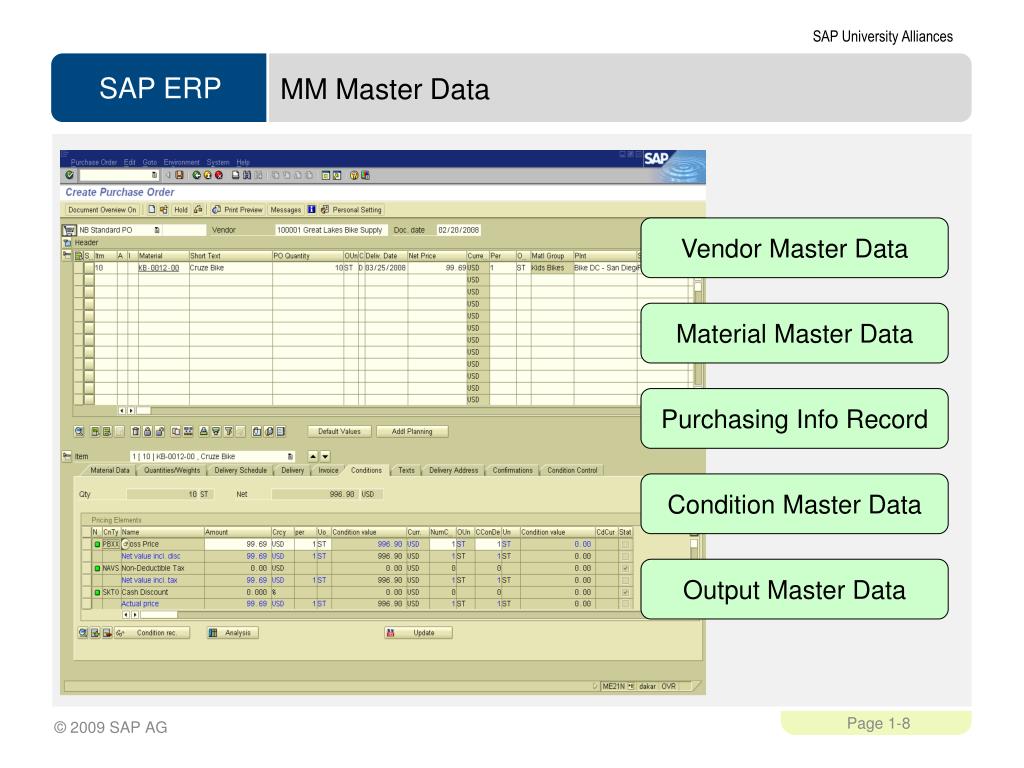1024x768 pixels.
Task: Click the KB-0012-00 material link
Action: pos(159,268)
